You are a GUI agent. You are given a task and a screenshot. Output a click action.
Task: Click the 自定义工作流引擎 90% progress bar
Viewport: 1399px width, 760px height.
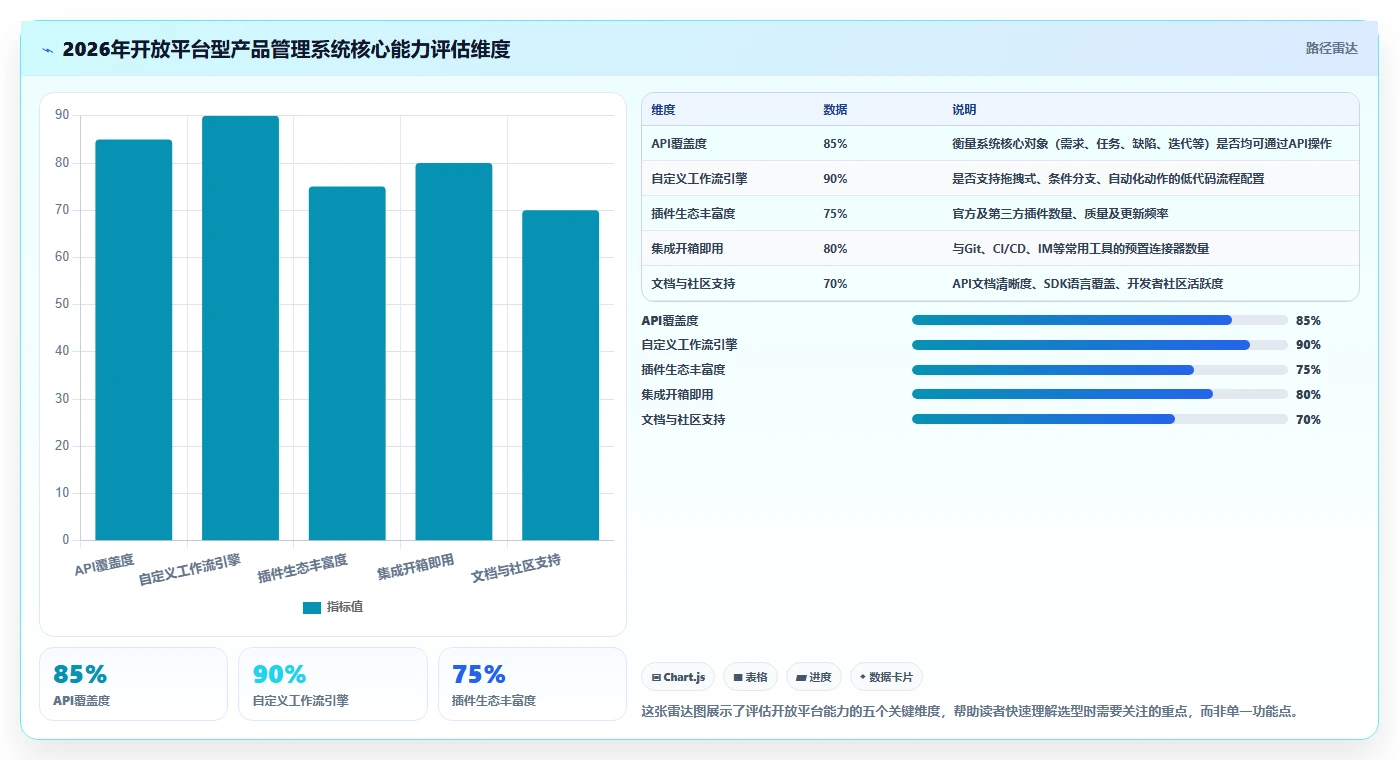1100,345
